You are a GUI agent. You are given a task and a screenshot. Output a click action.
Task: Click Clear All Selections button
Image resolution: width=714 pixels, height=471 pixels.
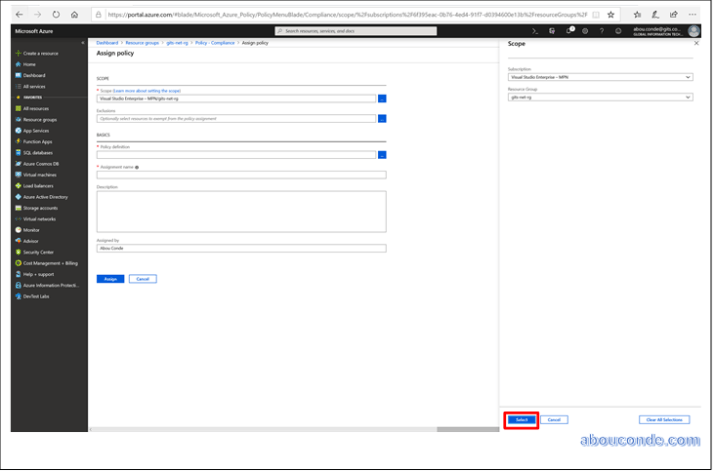pos(664,419)
